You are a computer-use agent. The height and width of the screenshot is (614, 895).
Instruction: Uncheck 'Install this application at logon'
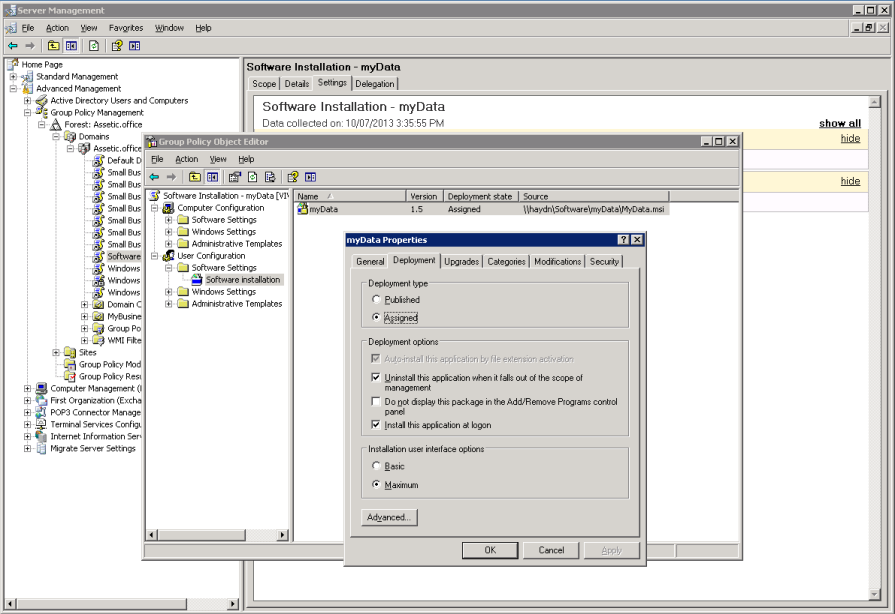[376, 425]
